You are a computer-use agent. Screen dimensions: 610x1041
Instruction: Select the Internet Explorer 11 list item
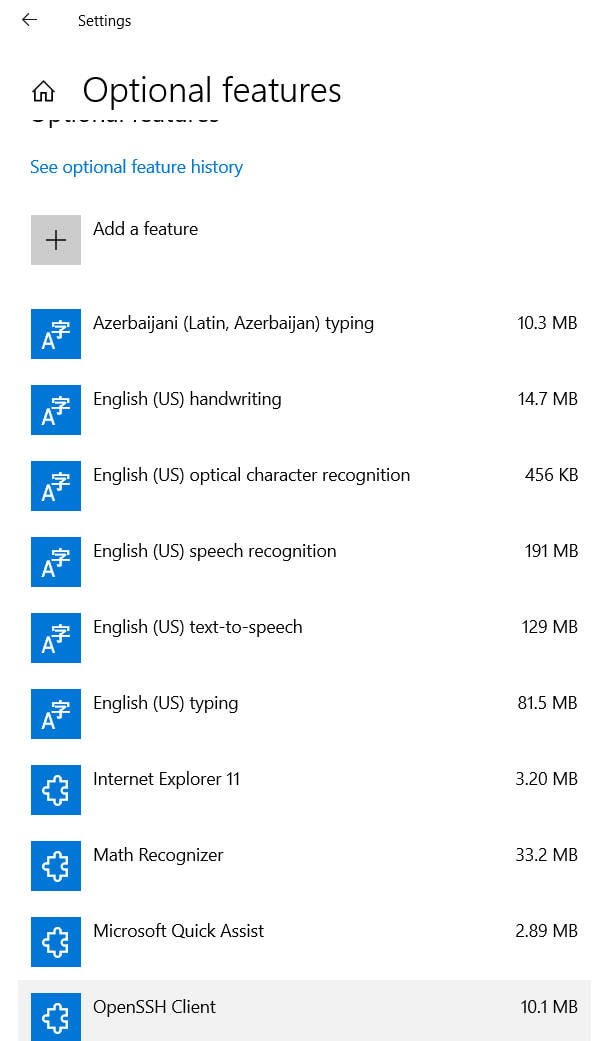tap(304, 790)
